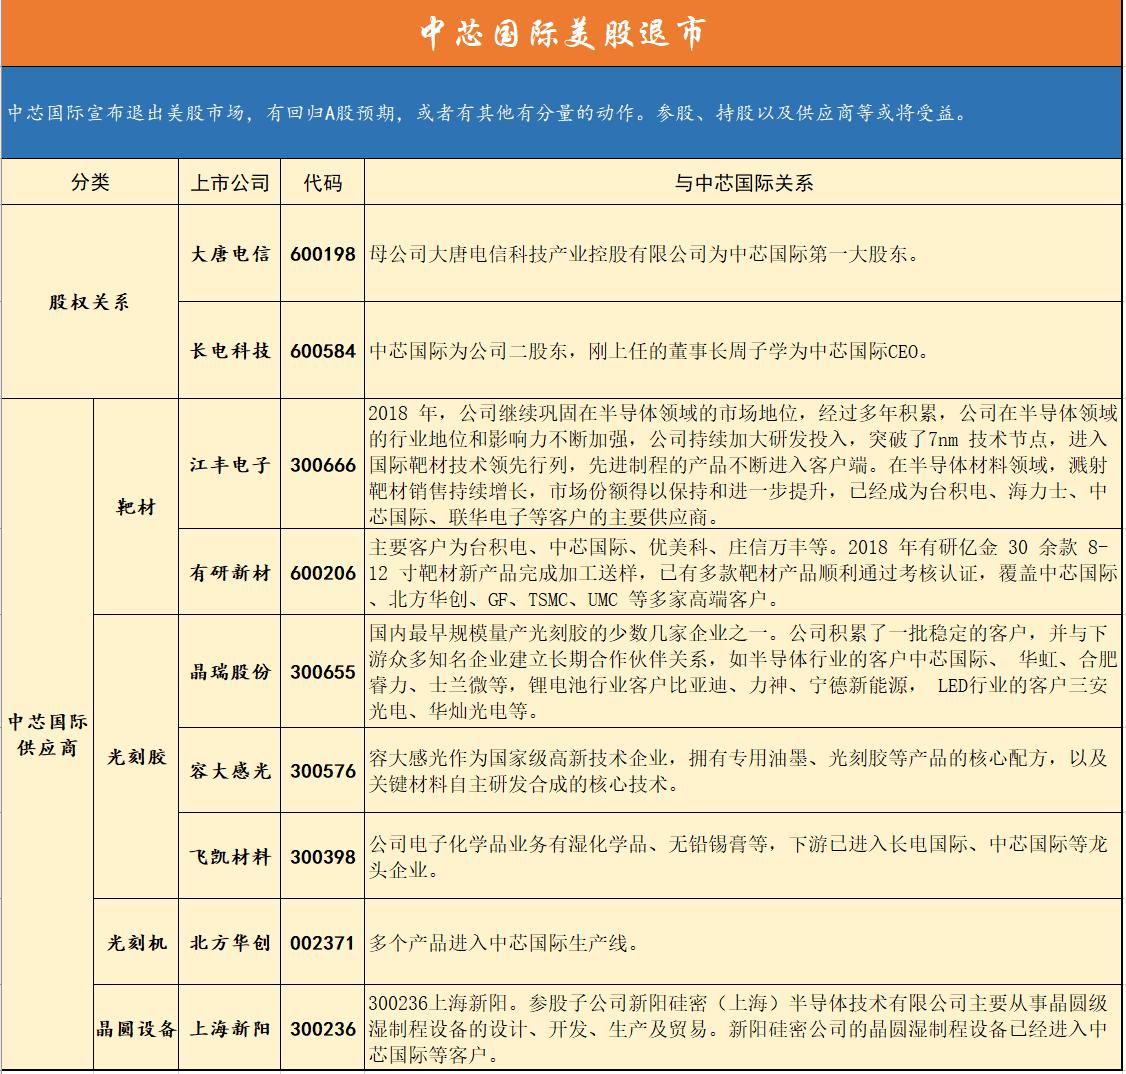
Task: Click the 飞凯材料 company cell
Action: click(230, 856)
